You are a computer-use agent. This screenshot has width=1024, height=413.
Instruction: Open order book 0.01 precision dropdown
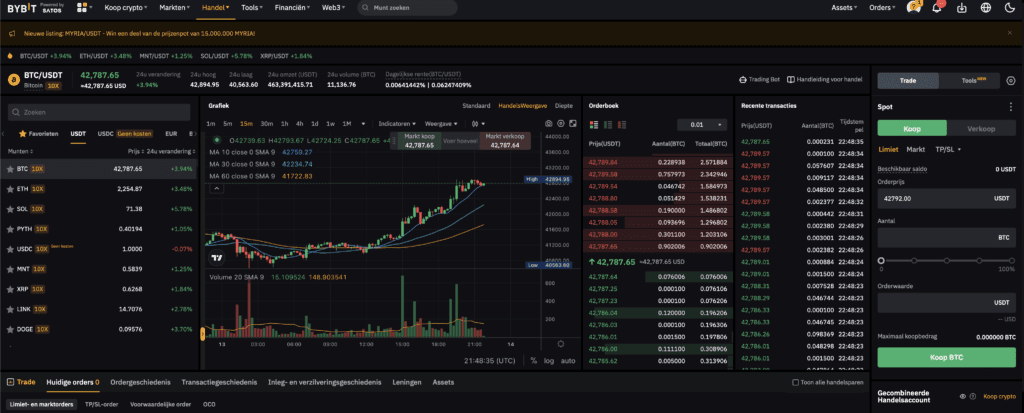coord(701,124)
